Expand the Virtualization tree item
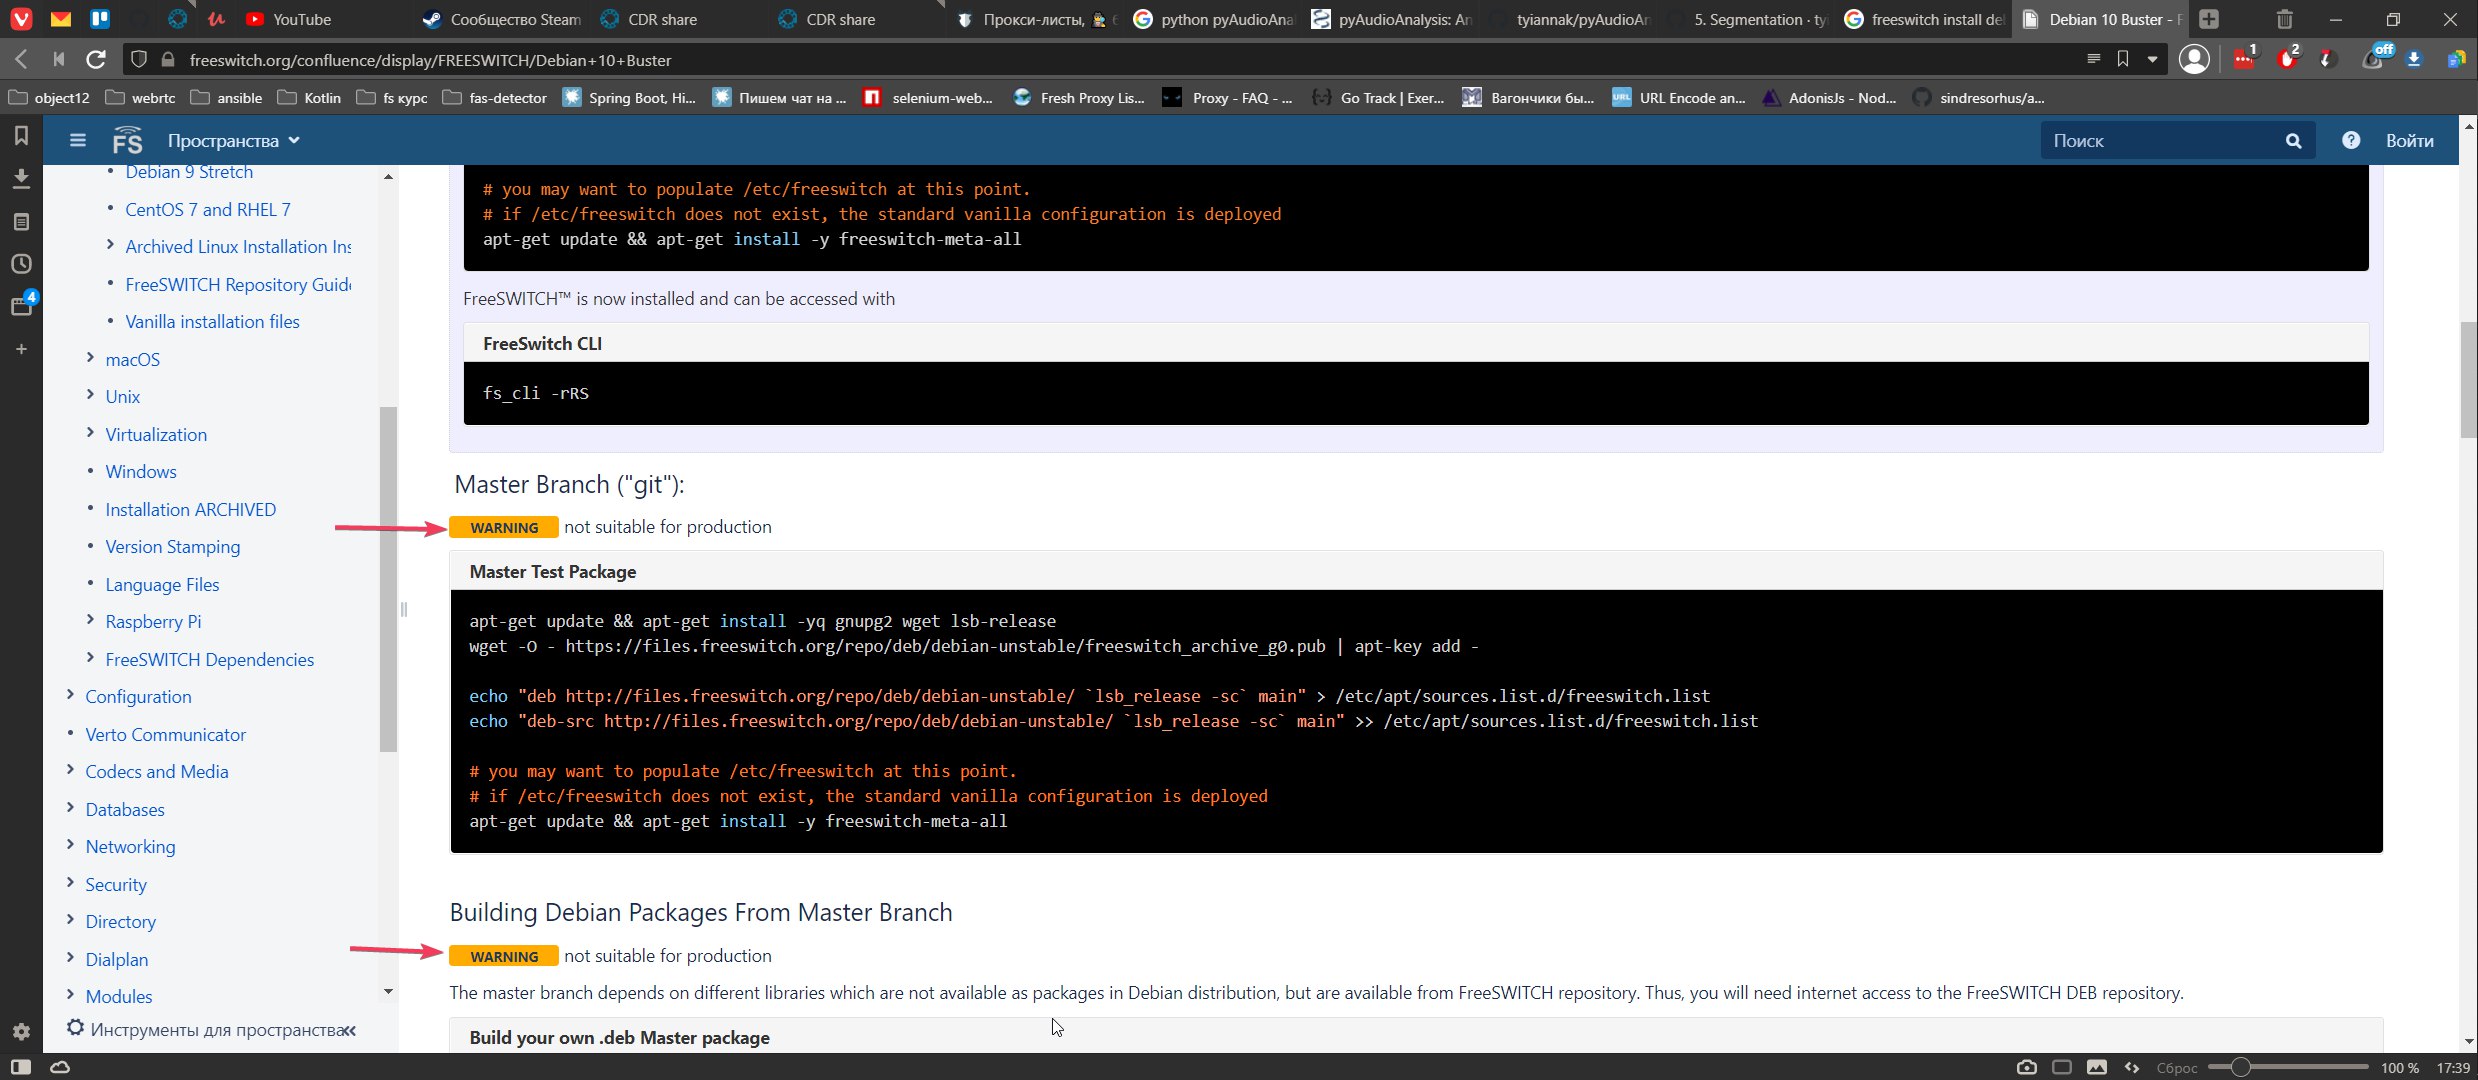 pyautogui.click(x=90, y=432)
